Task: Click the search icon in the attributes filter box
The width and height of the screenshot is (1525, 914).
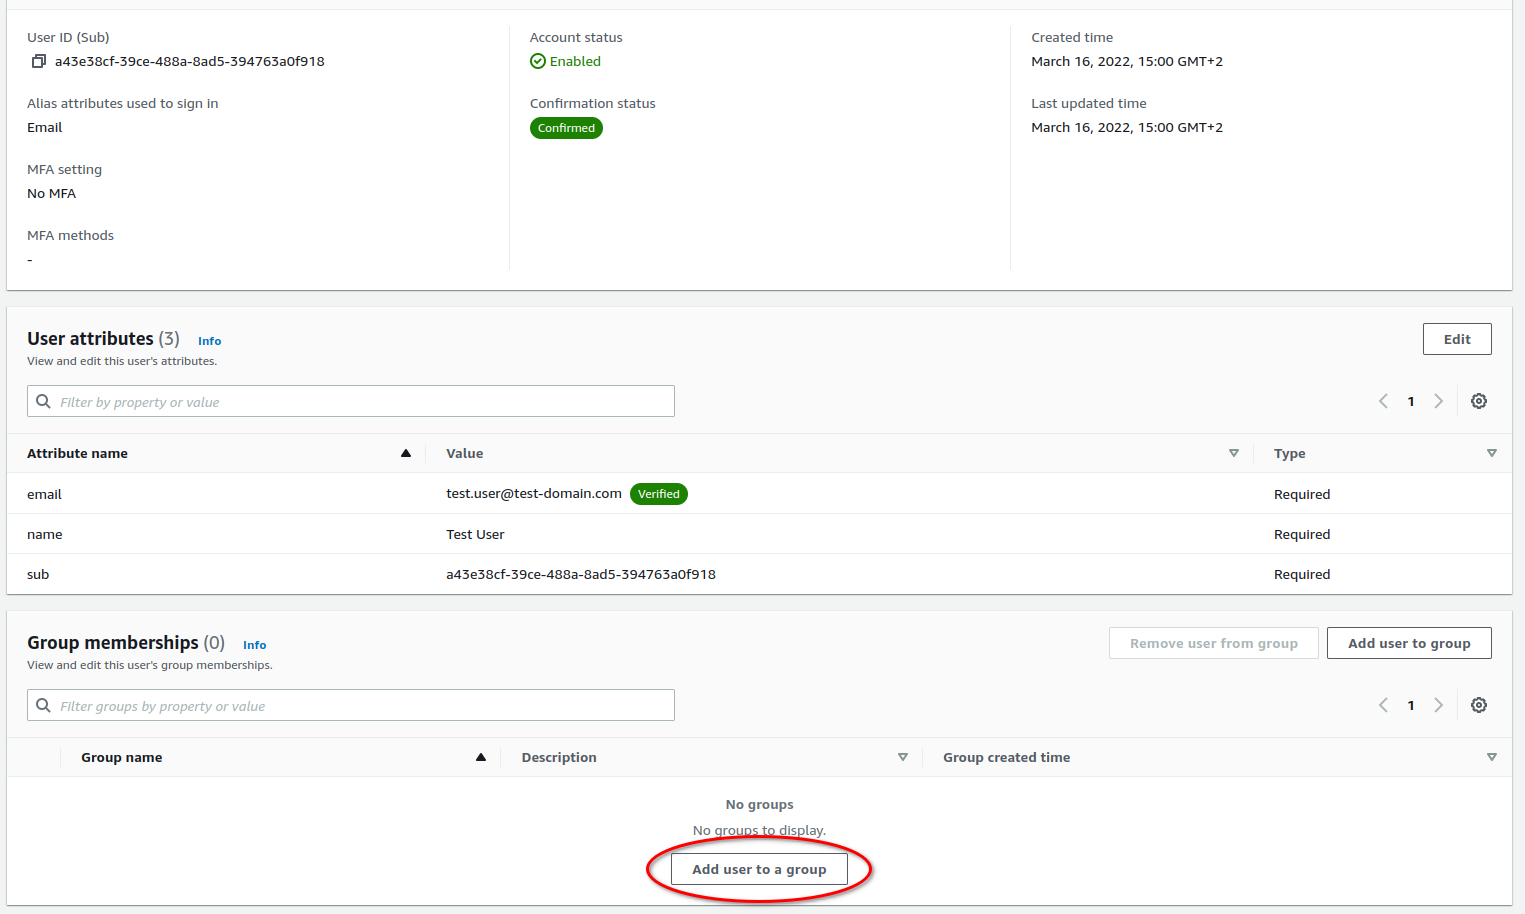Action: click(43, 400)
